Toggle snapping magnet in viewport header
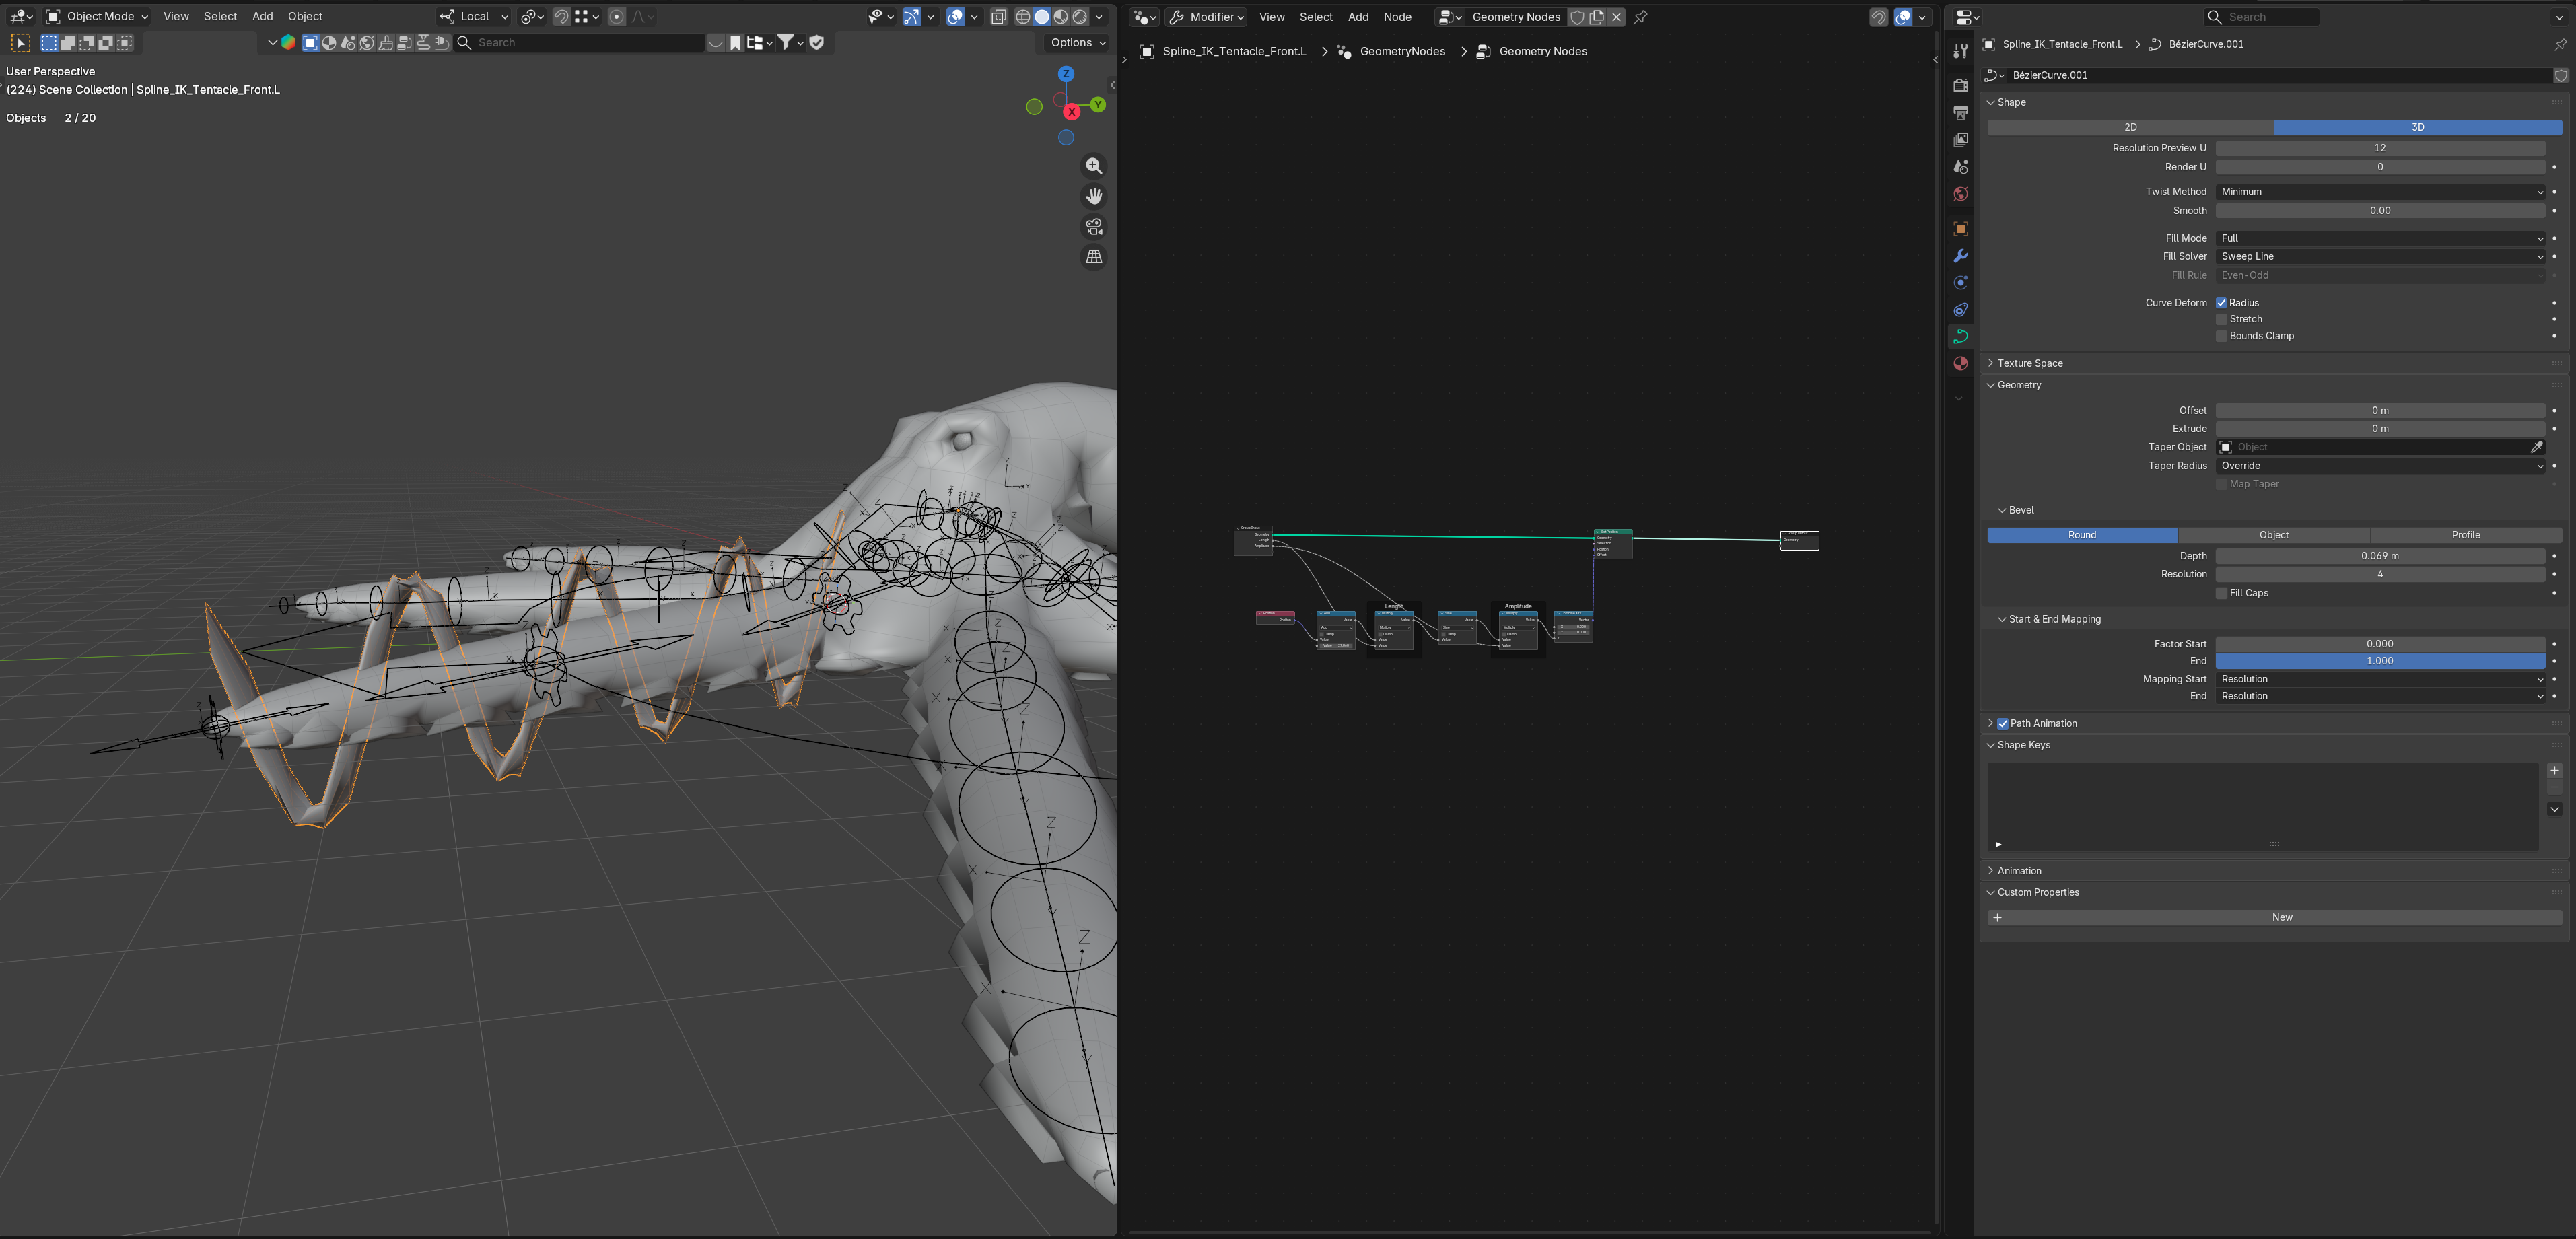Screen dimensions: 2576x1239 coord(561,17)
